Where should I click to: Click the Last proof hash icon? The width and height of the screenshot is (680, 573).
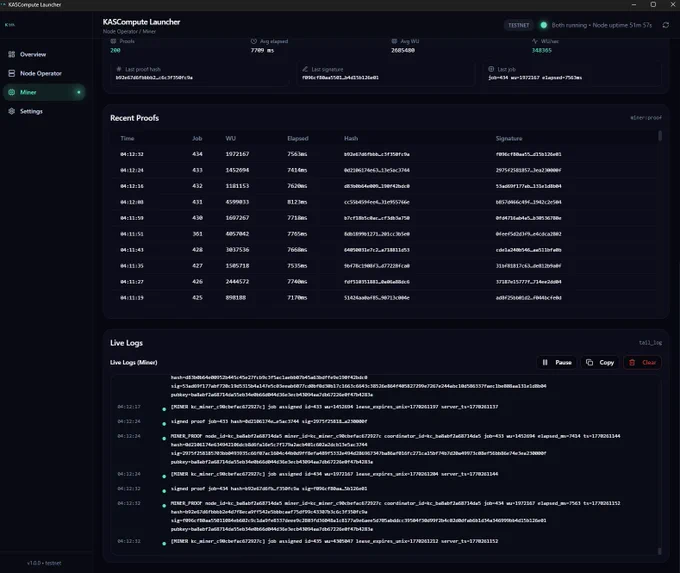119,69
